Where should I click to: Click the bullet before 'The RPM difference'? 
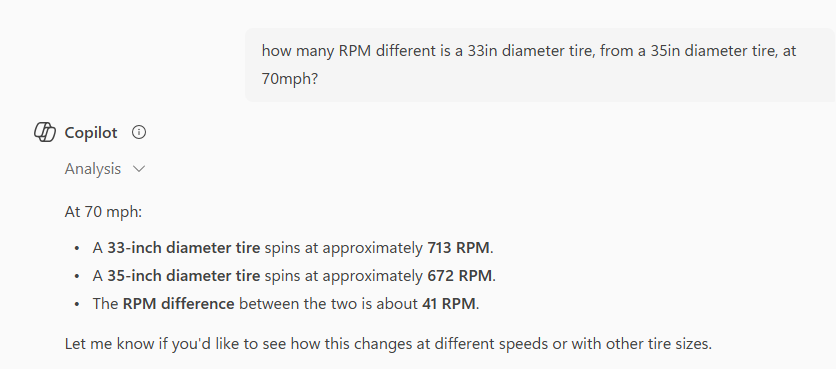[77, 304]
